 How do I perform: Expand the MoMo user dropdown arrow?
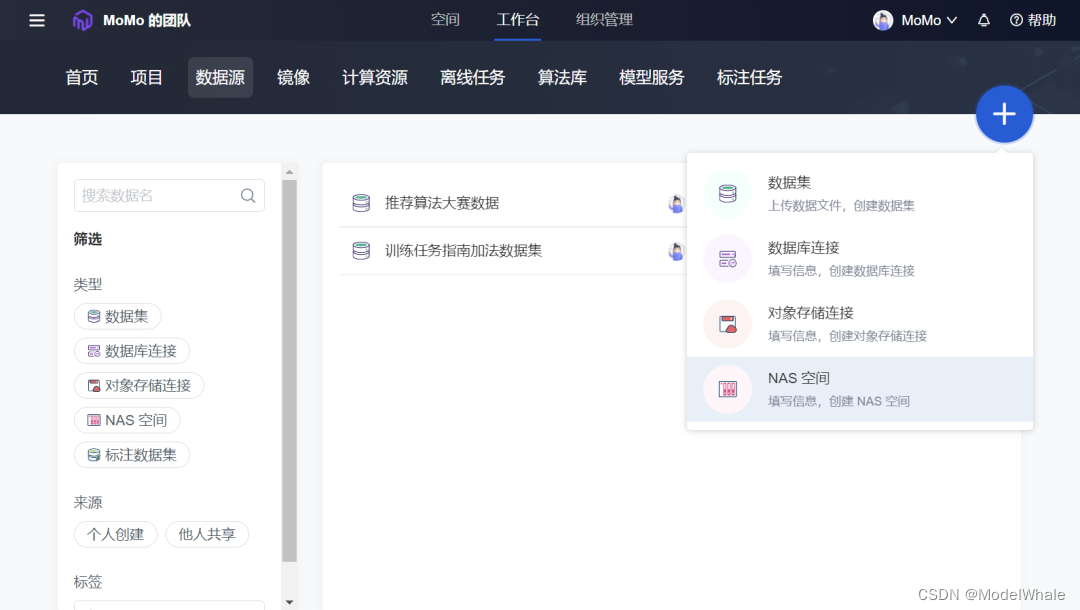click(952, 21)
